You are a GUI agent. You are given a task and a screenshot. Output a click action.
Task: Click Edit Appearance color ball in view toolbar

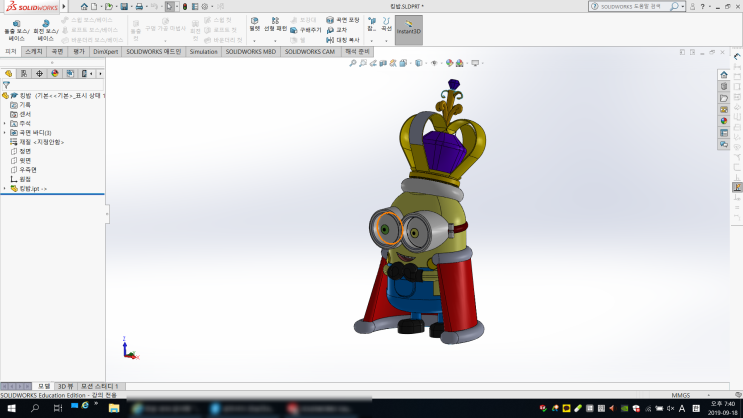click(449, 63)
